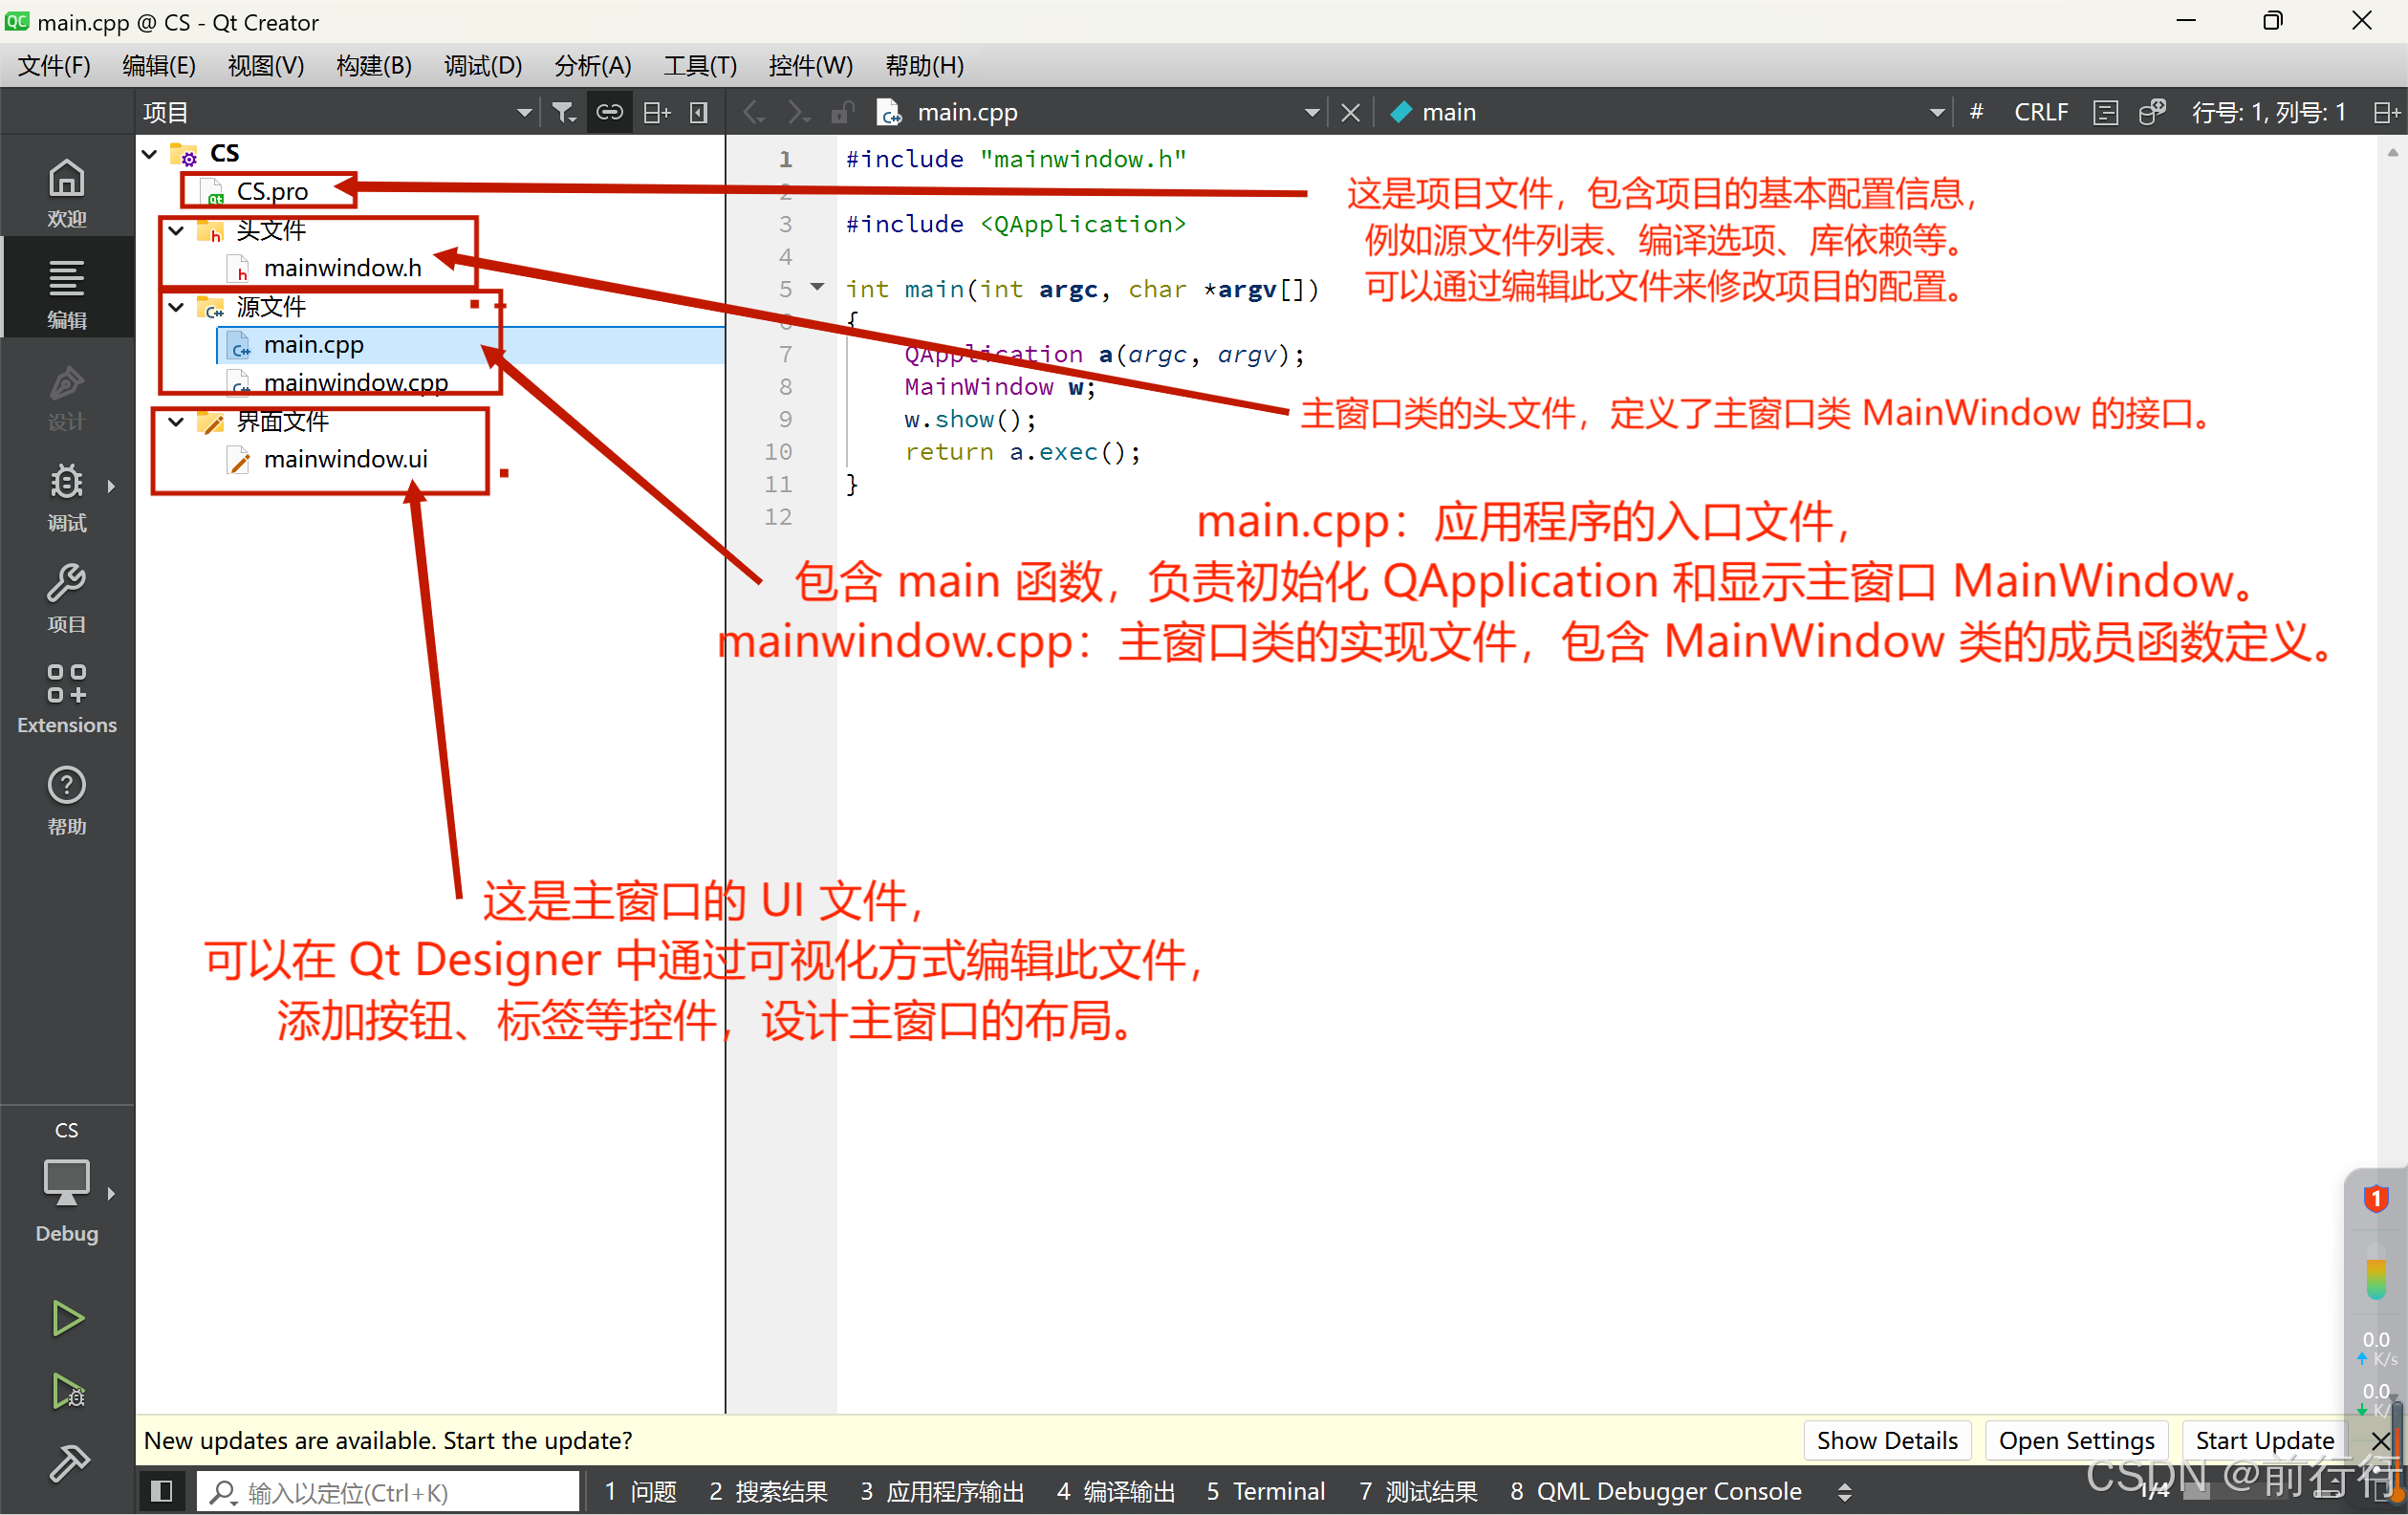Click the Start Debugging run icon
The height and width of the screenshot is (1515, 2408).
point(66,1391)
